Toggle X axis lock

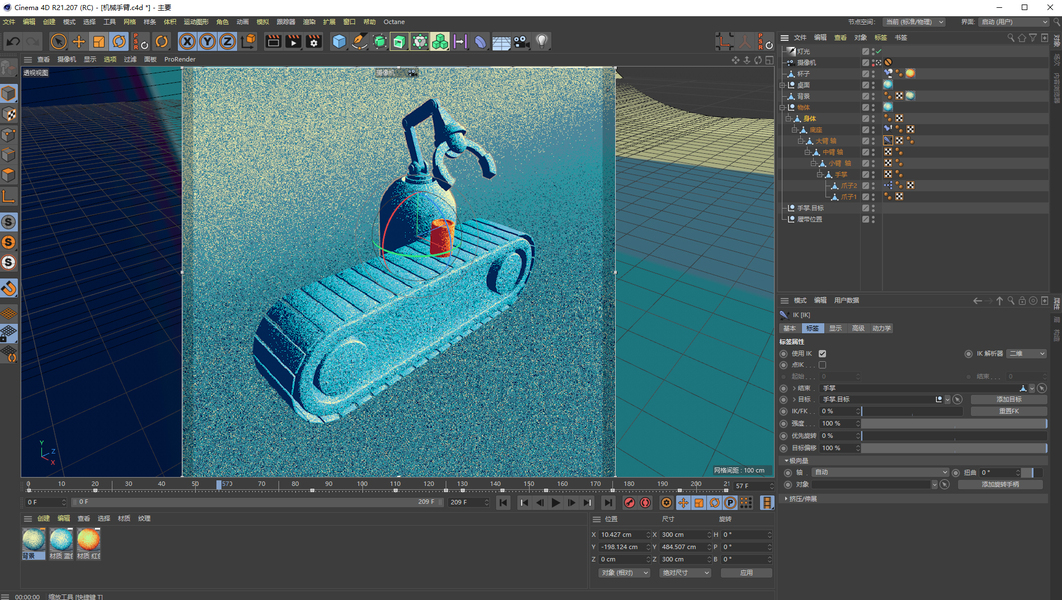pyautogui.click(x=188, y=41)
